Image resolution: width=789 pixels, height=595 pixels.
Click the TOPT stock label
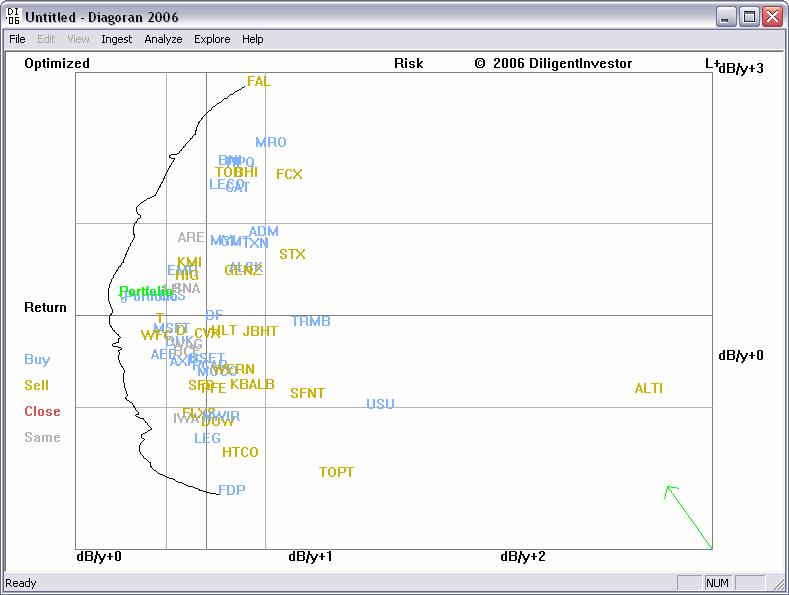point(336,473)
